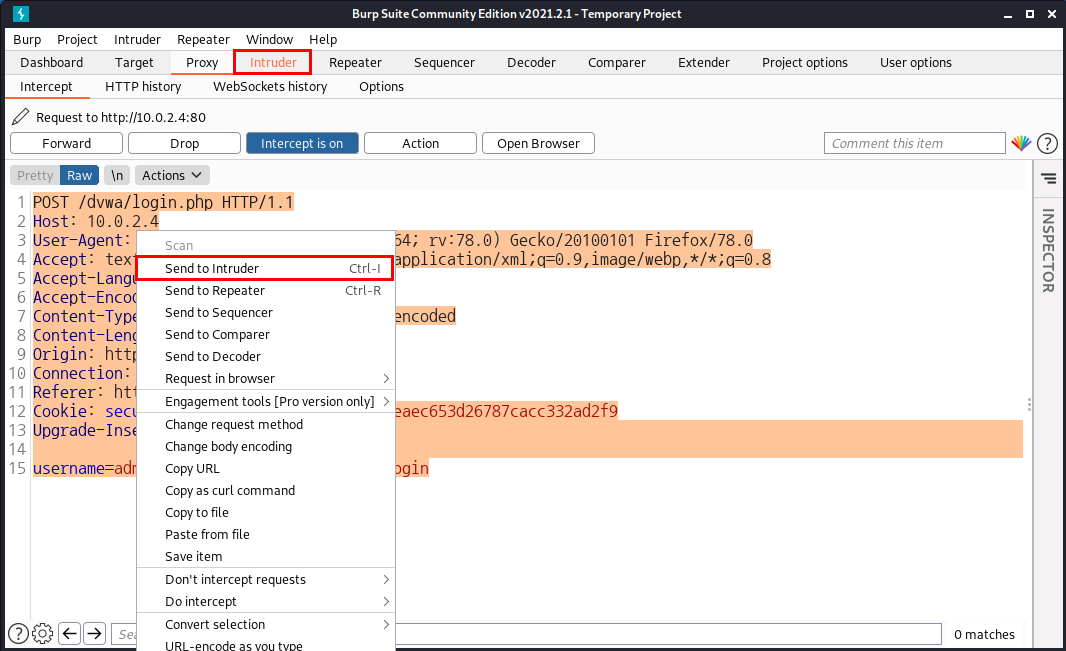This screenshot has width=1066, height=651.
Task: Open search help icon at bottom left
Action: (18, 633)
